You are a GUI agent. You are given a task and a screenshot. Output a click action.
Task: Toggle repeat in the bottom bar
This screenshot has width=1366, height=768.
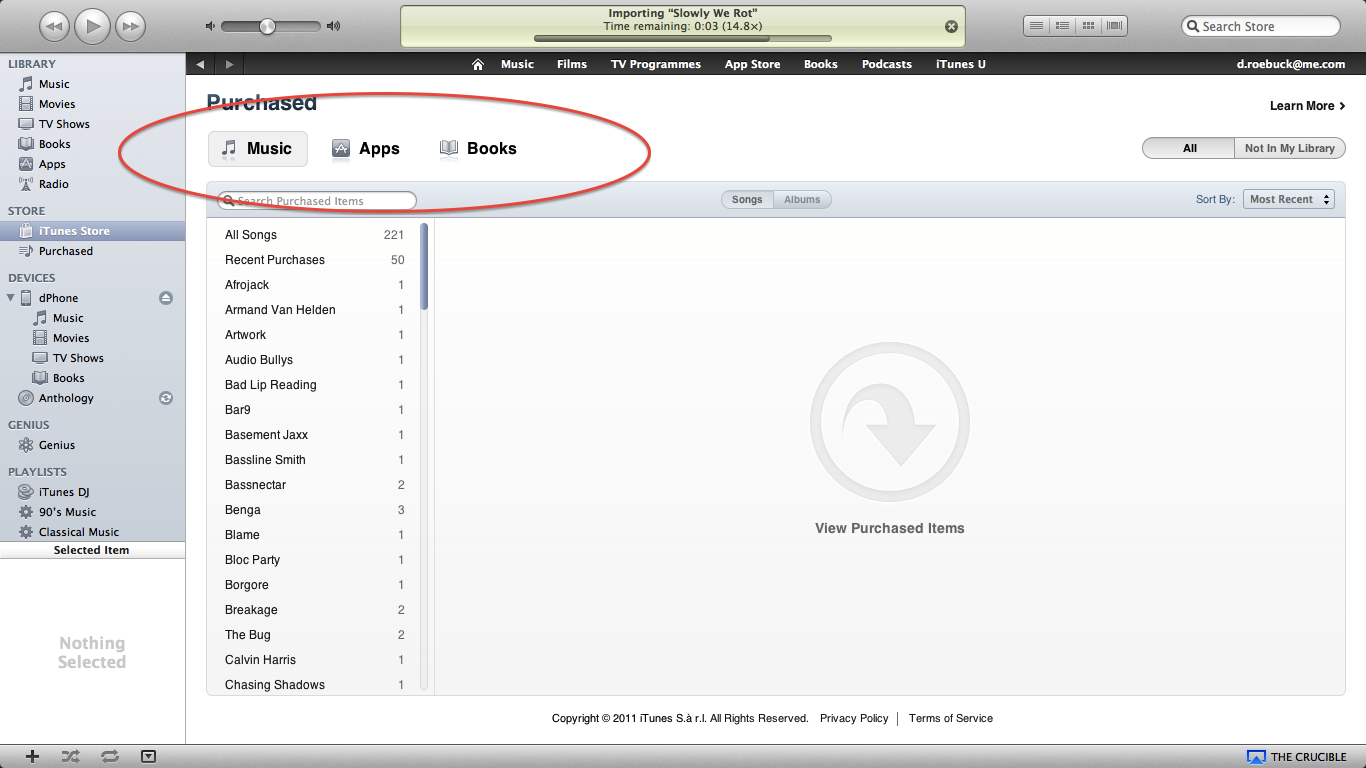(x=109, y=756)
